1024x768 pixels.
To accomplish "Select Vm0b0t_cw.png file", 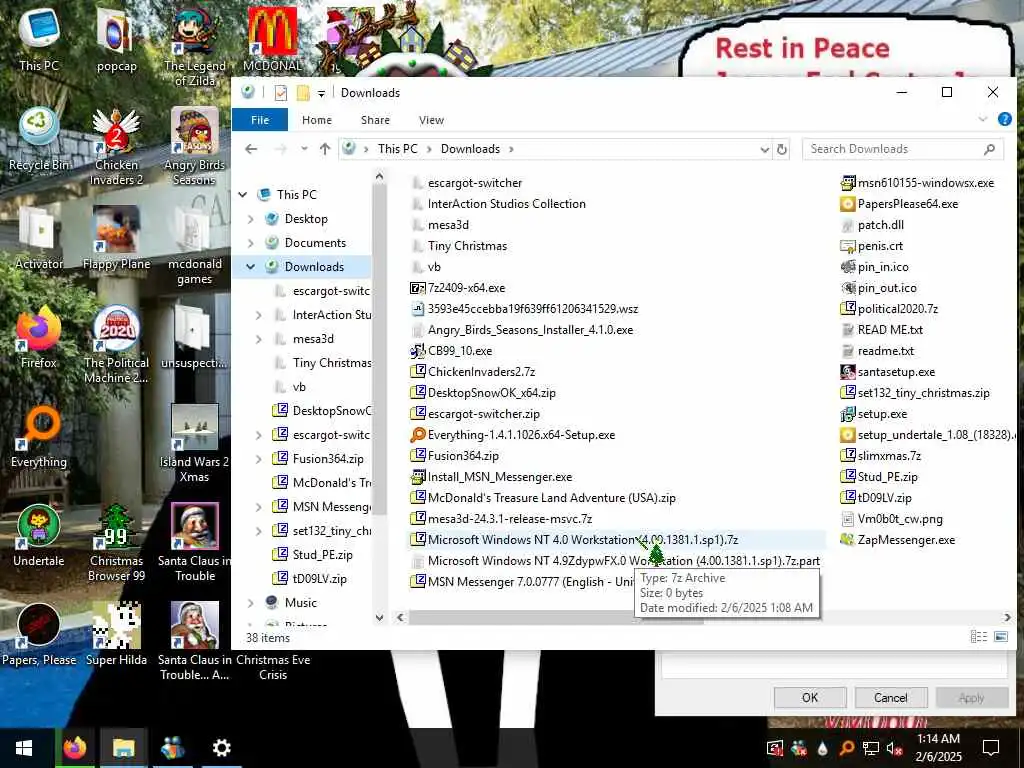I will pyautogui.click(x=891, y=519).
